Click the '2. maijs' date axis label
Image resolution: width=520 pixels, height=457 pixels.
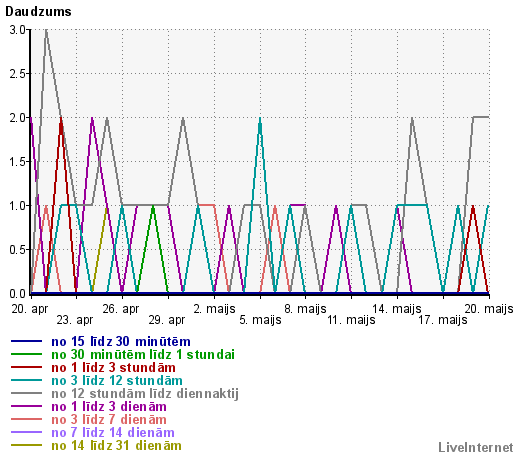click(x=214, y=309)
